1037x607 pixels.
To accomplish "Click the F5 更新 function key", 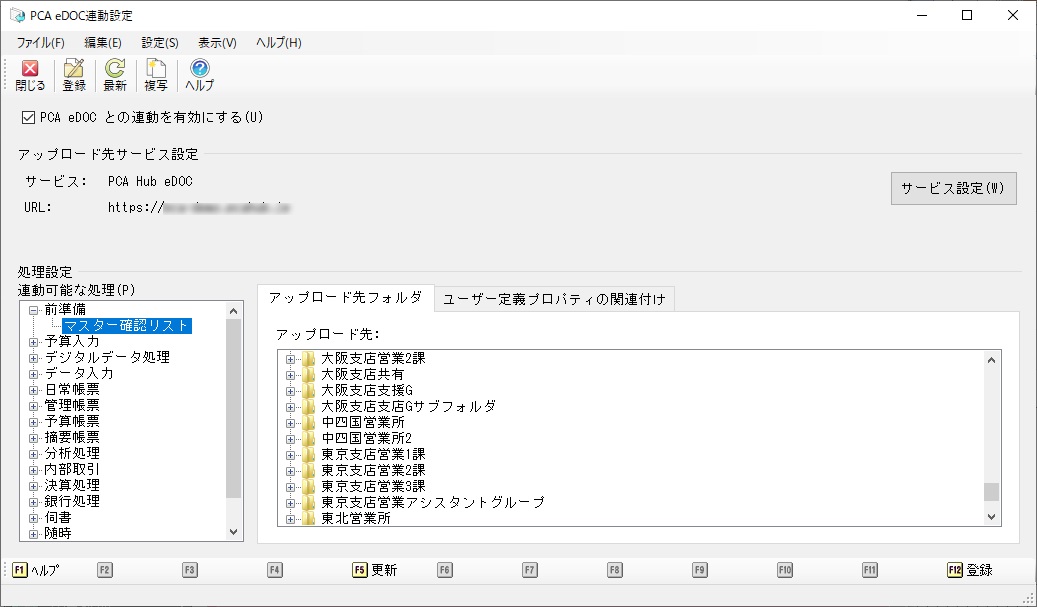I will 375,570.
